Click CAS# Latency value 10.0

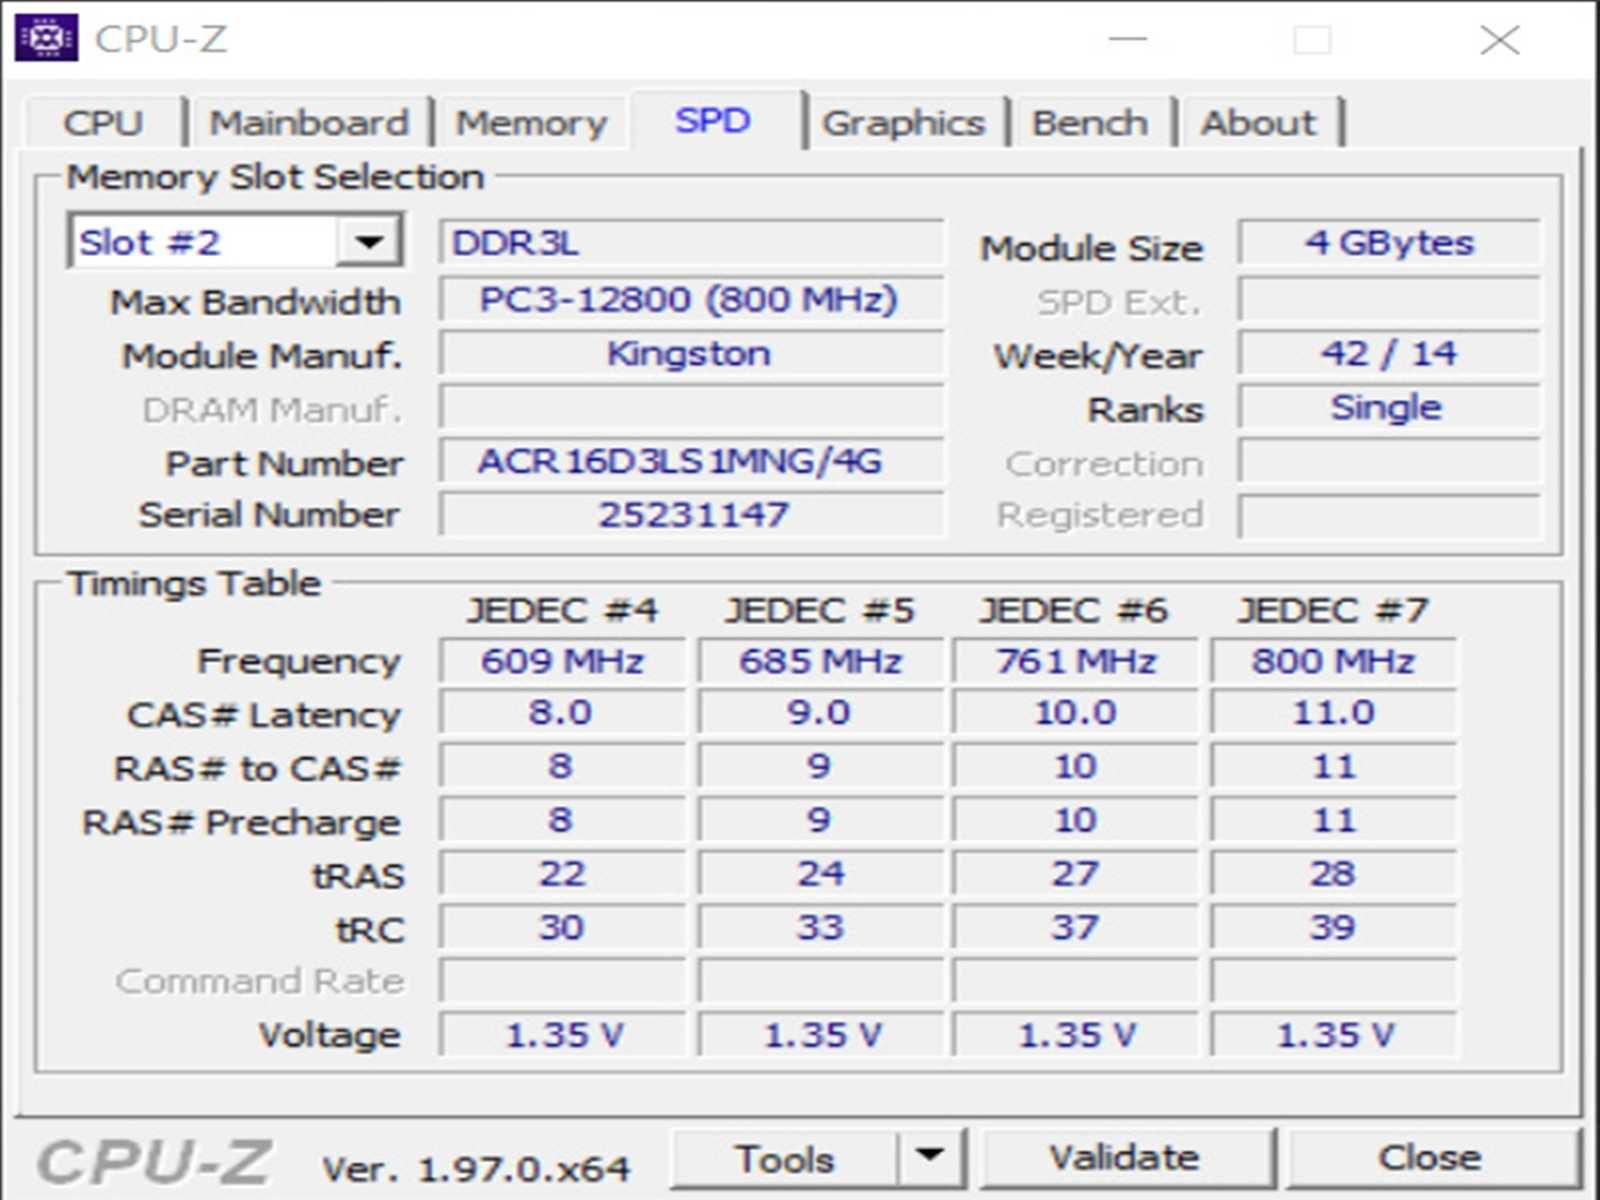tap(1075, 713)
